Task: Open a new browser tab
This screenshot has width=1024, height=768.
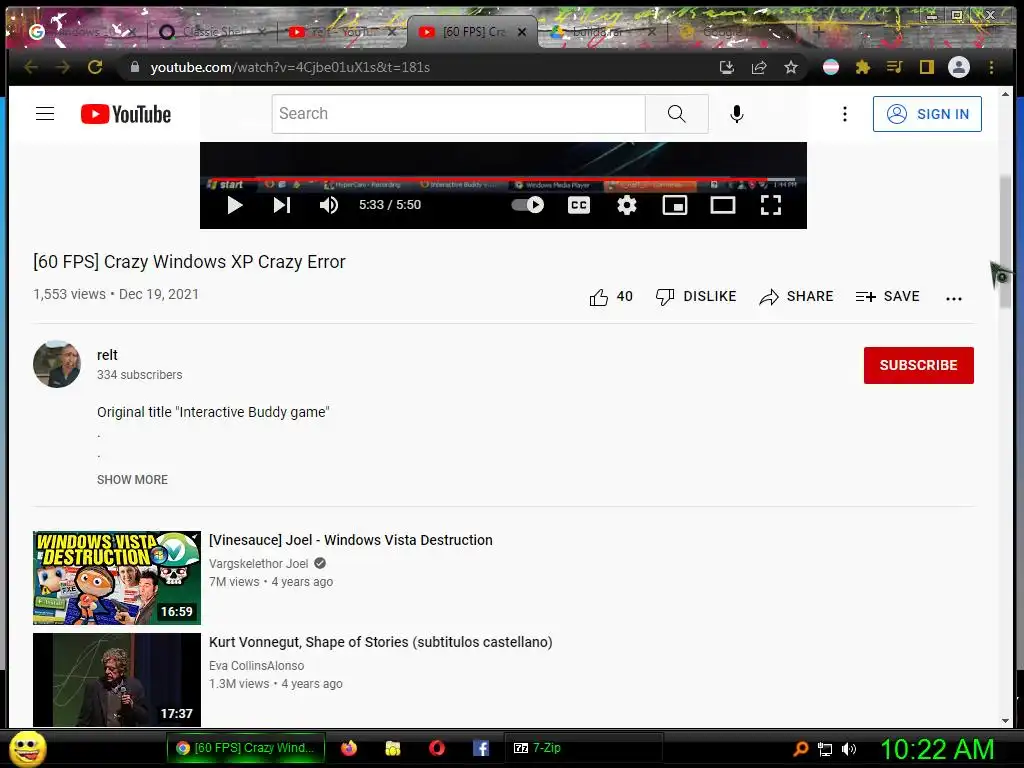Action: pos(818,31)
